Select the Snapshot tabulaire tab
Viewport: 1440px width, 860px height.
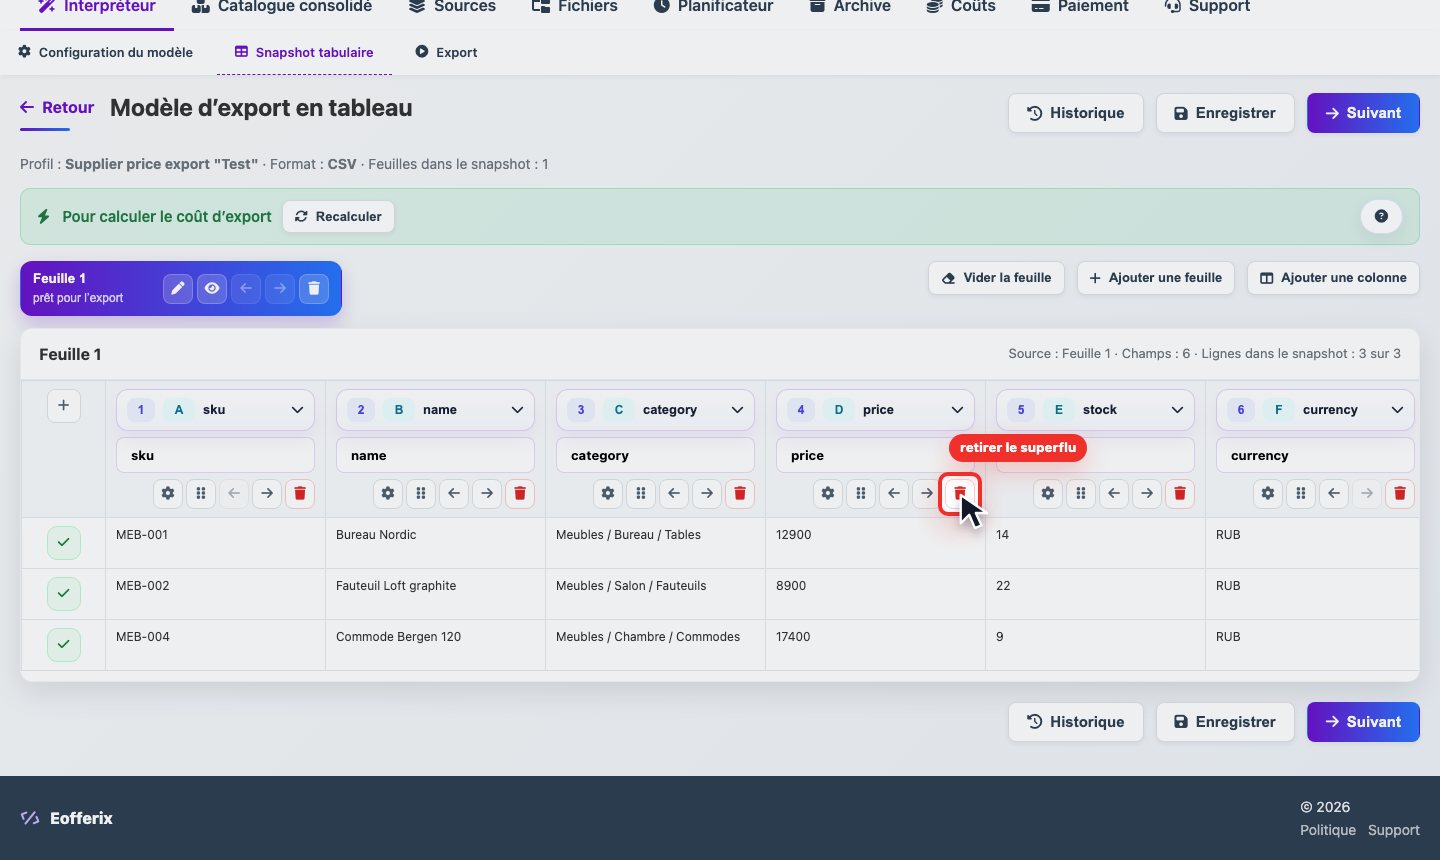tap(304, 52)
